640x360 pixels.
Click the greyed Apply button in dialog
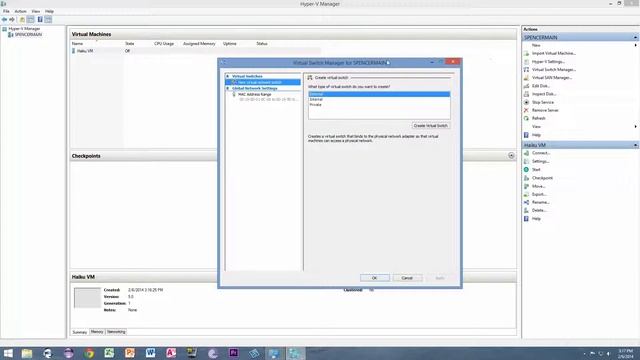[x=440, y=278]
